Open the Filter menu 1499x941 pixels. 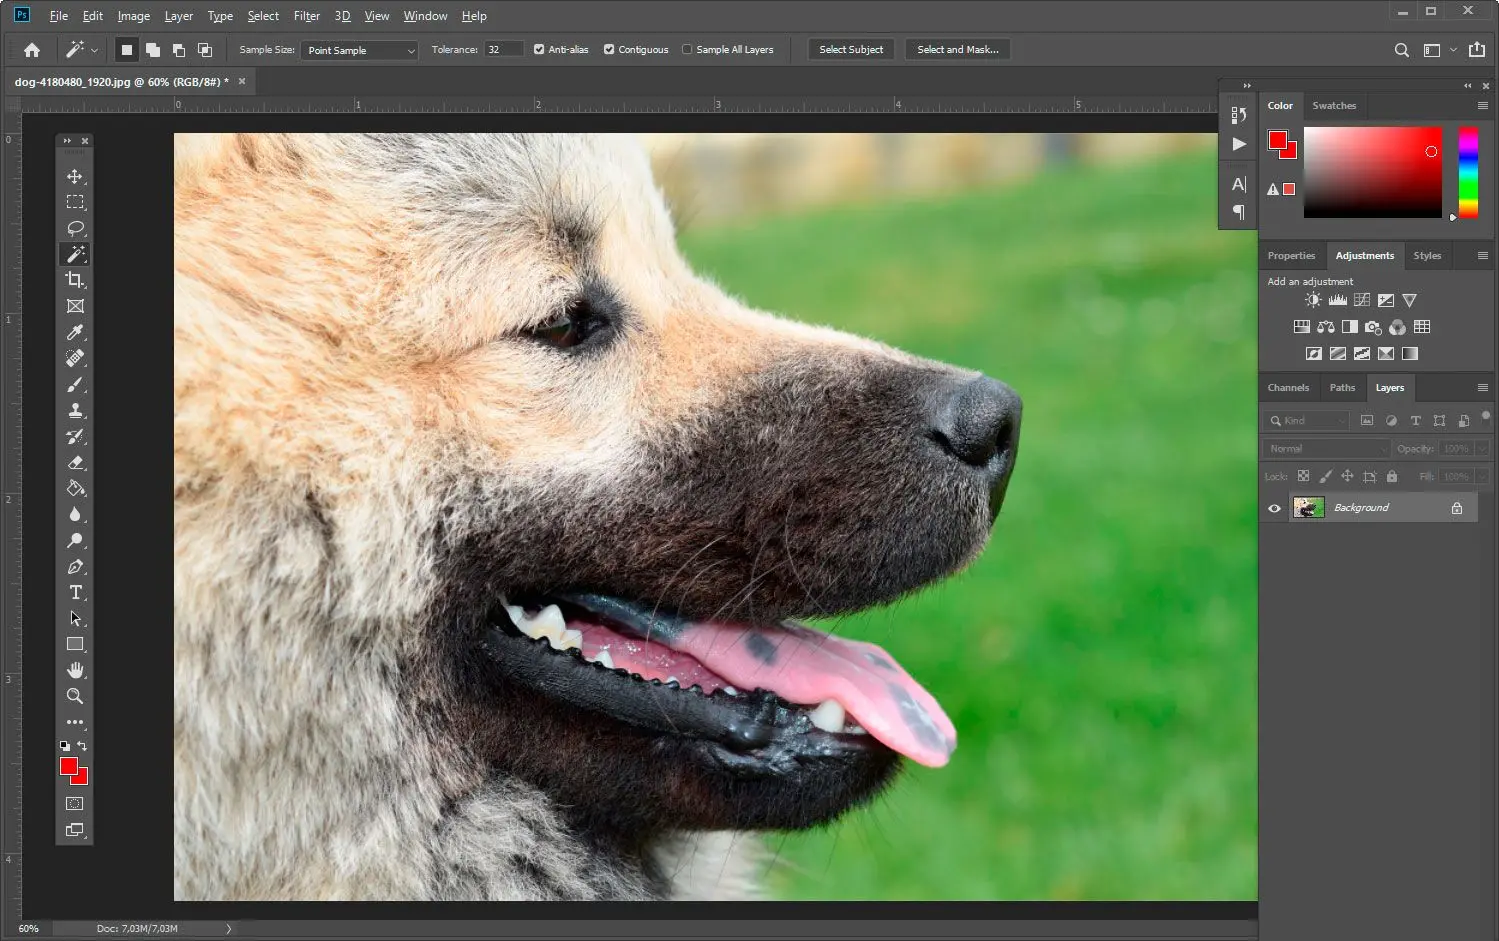(307, 16)
